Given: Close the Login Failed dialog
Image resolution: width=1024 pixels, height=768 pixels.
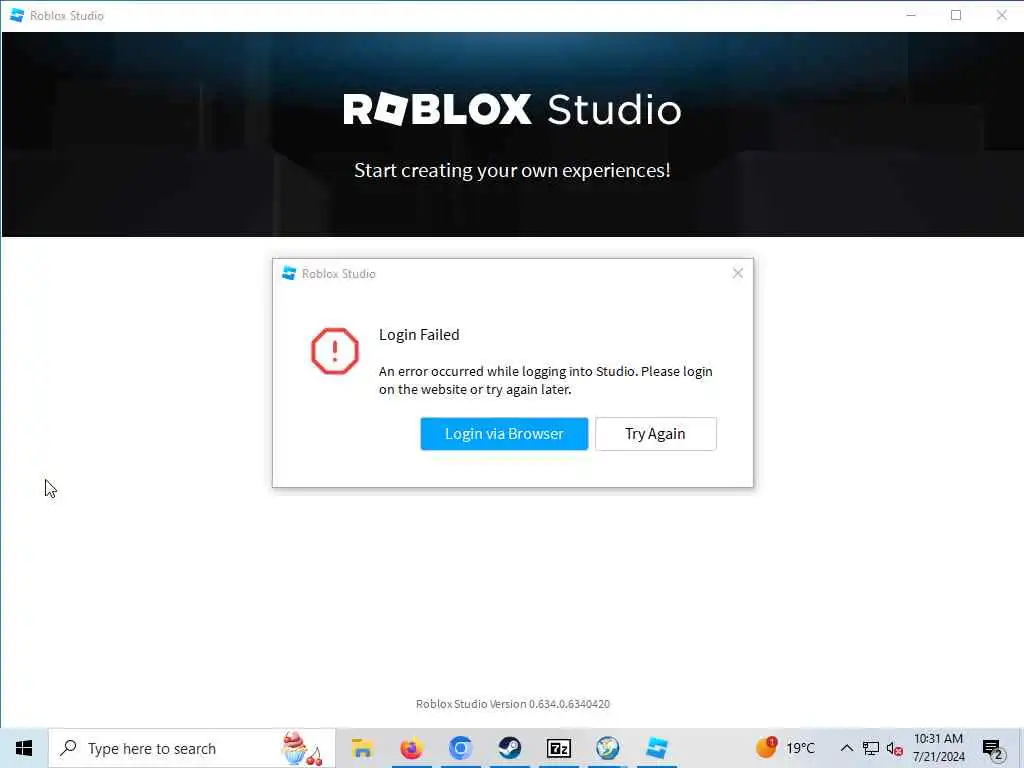Looking at the screenshot, I should pyautogui.click(x=738, y=273).
